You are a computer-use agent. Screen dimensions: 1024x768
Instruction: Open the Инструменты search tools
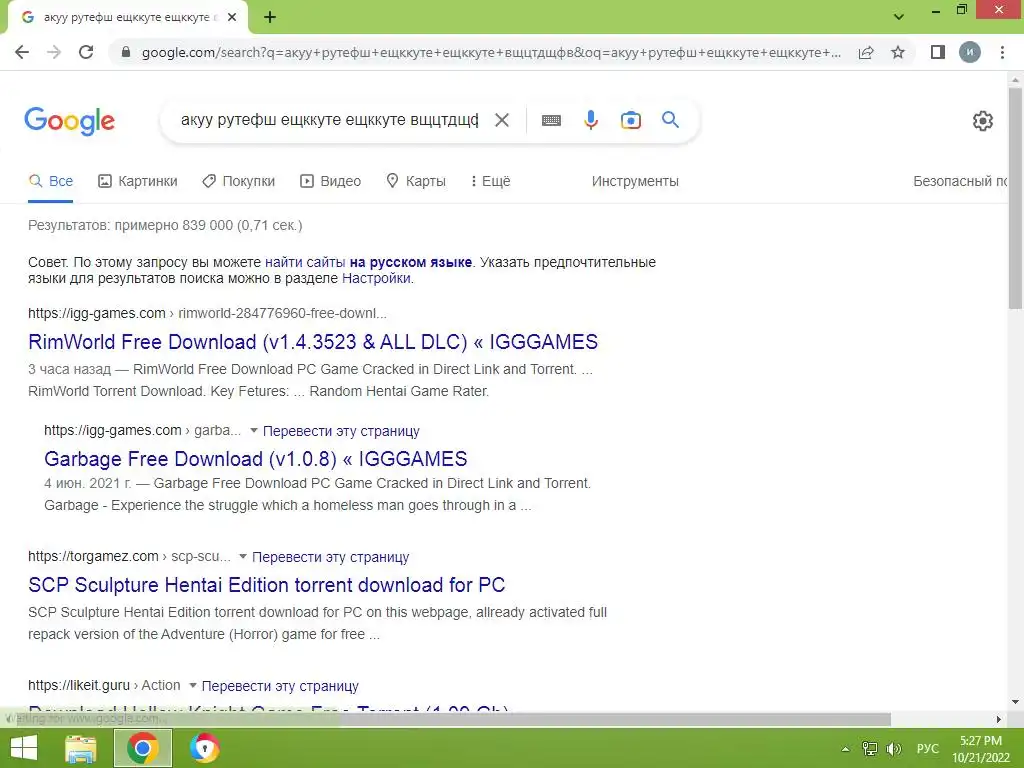point(635,181)
